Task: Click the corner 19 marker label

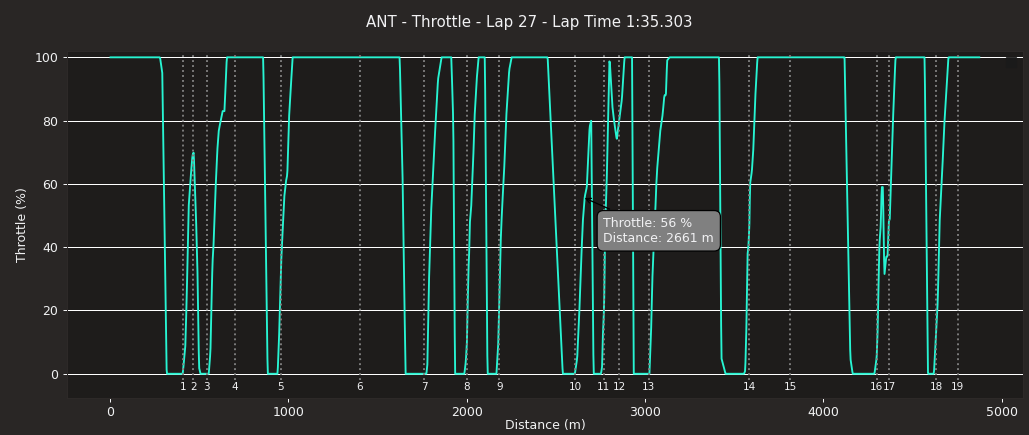Action: click(x=957, y=387)
